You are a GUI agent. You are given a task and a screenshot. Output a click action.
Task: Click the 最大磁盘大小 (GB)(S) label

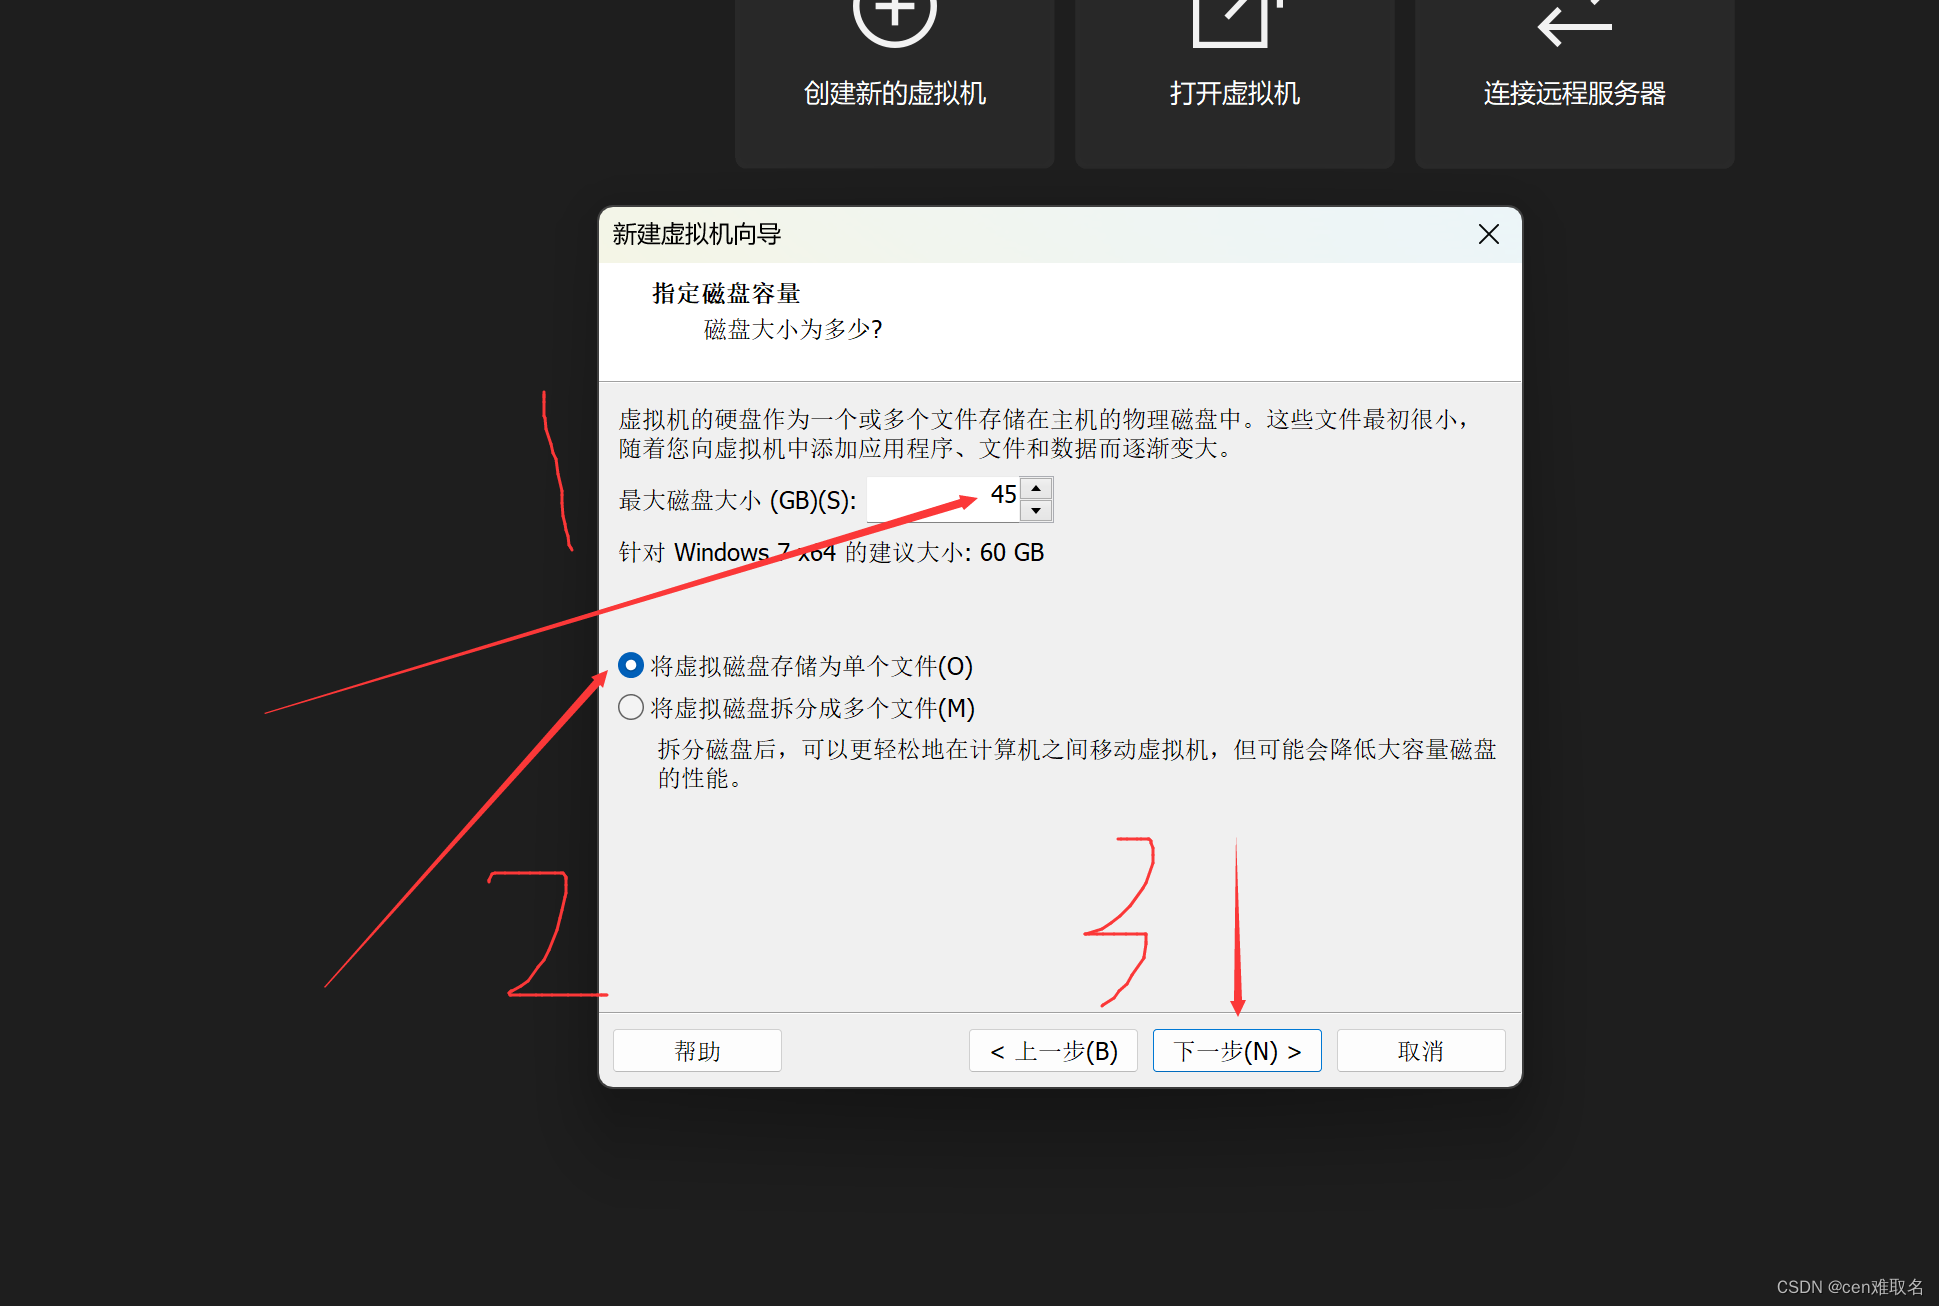(x=737, y=500)
